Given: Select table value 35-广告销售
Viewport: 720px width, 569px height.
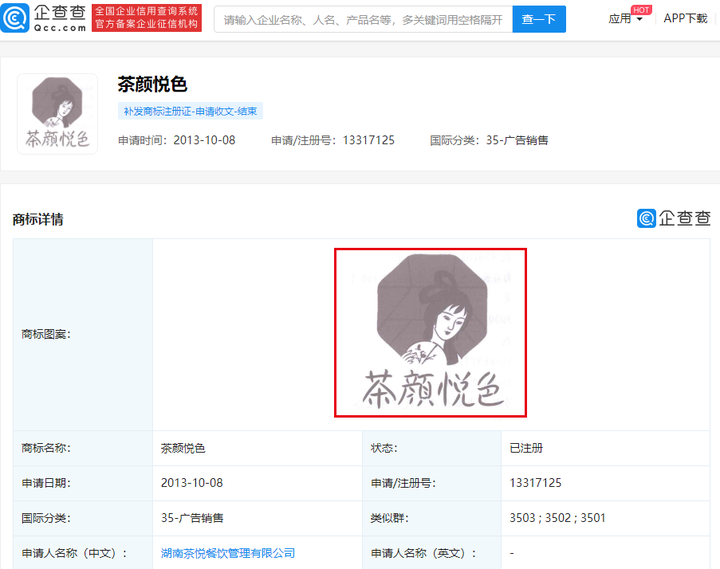Looking at the screenshot, I should coord(192,518).
